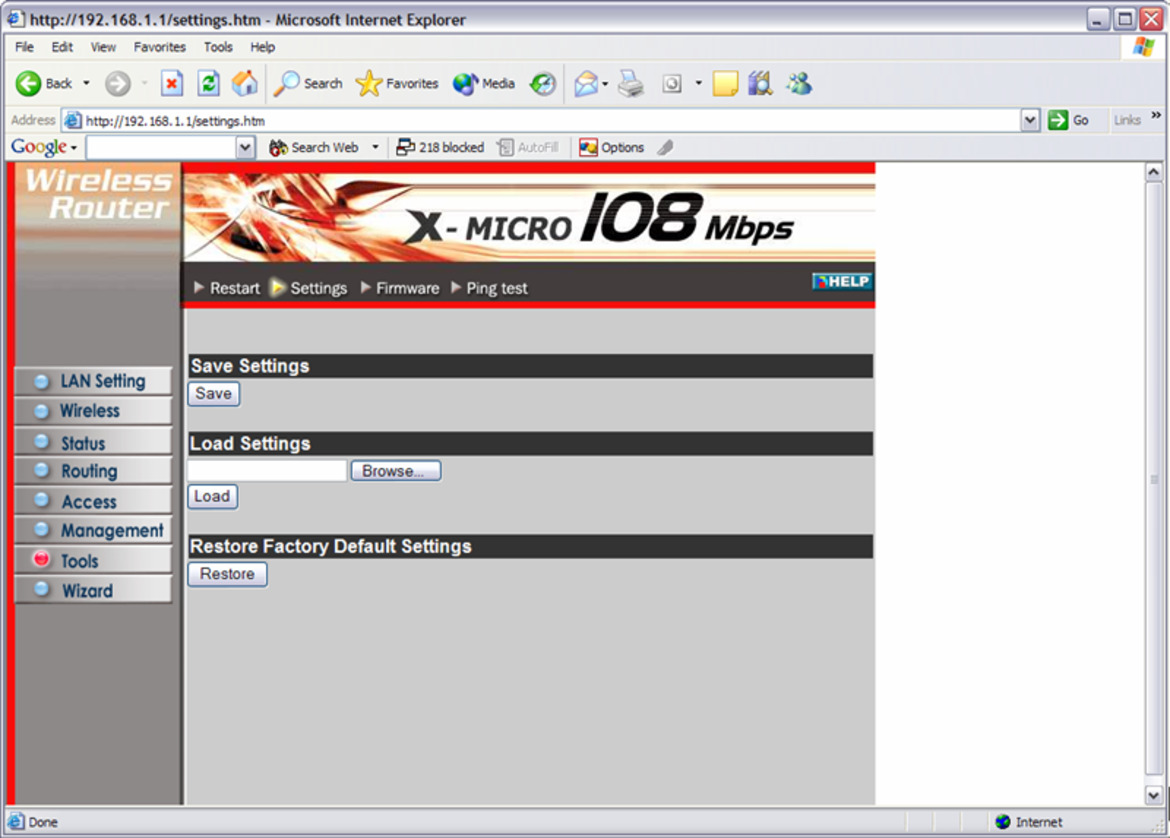Open the Tools menu in menu bar
The image size is (1170, 838).
click(x=218, y=47)
